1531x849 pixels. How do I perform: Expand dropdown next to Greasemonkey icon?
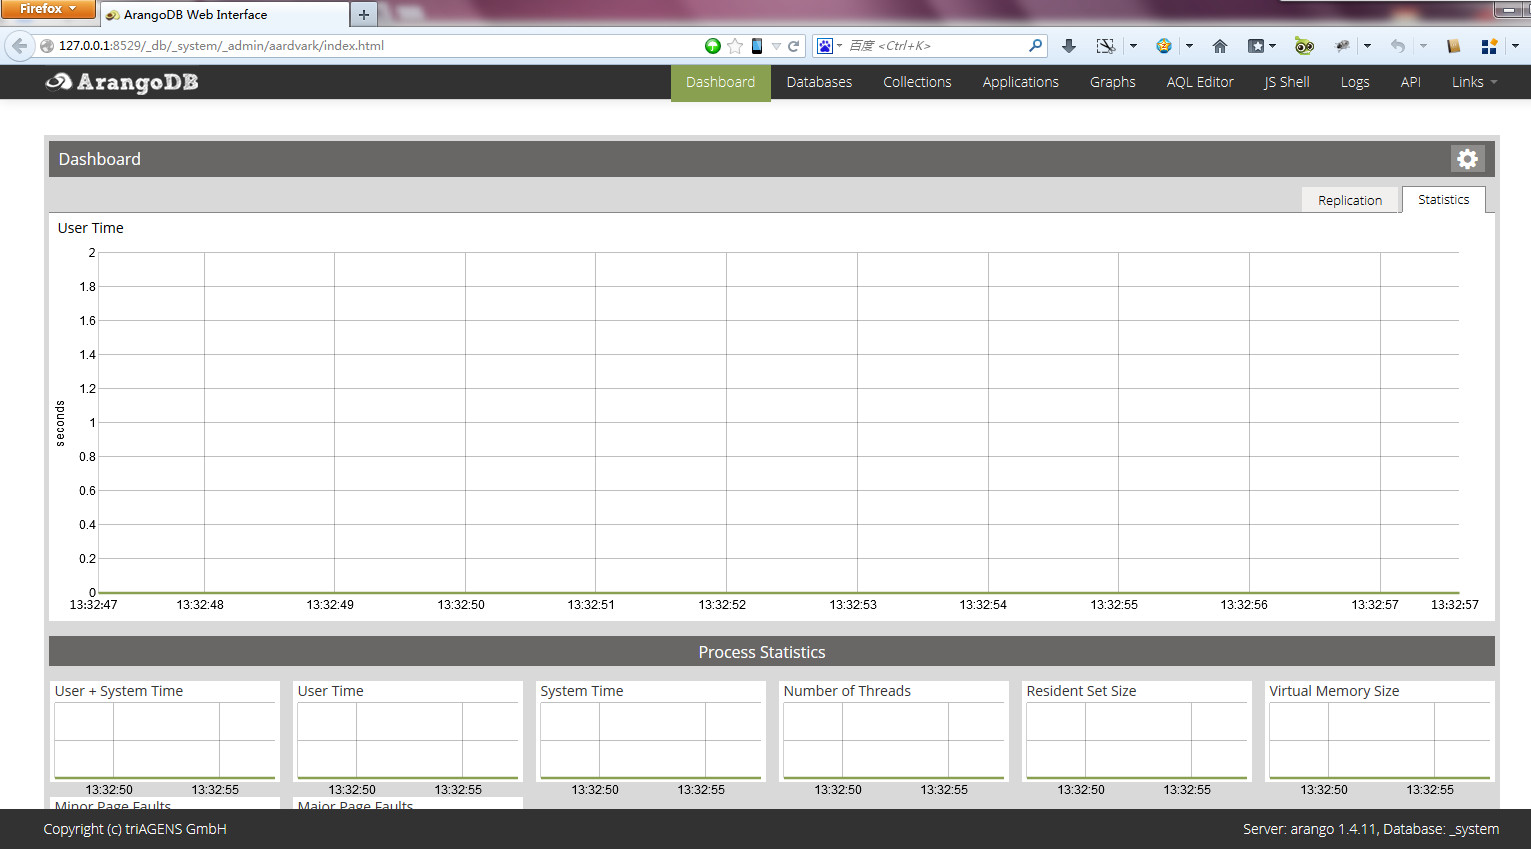coord(1367,46)
